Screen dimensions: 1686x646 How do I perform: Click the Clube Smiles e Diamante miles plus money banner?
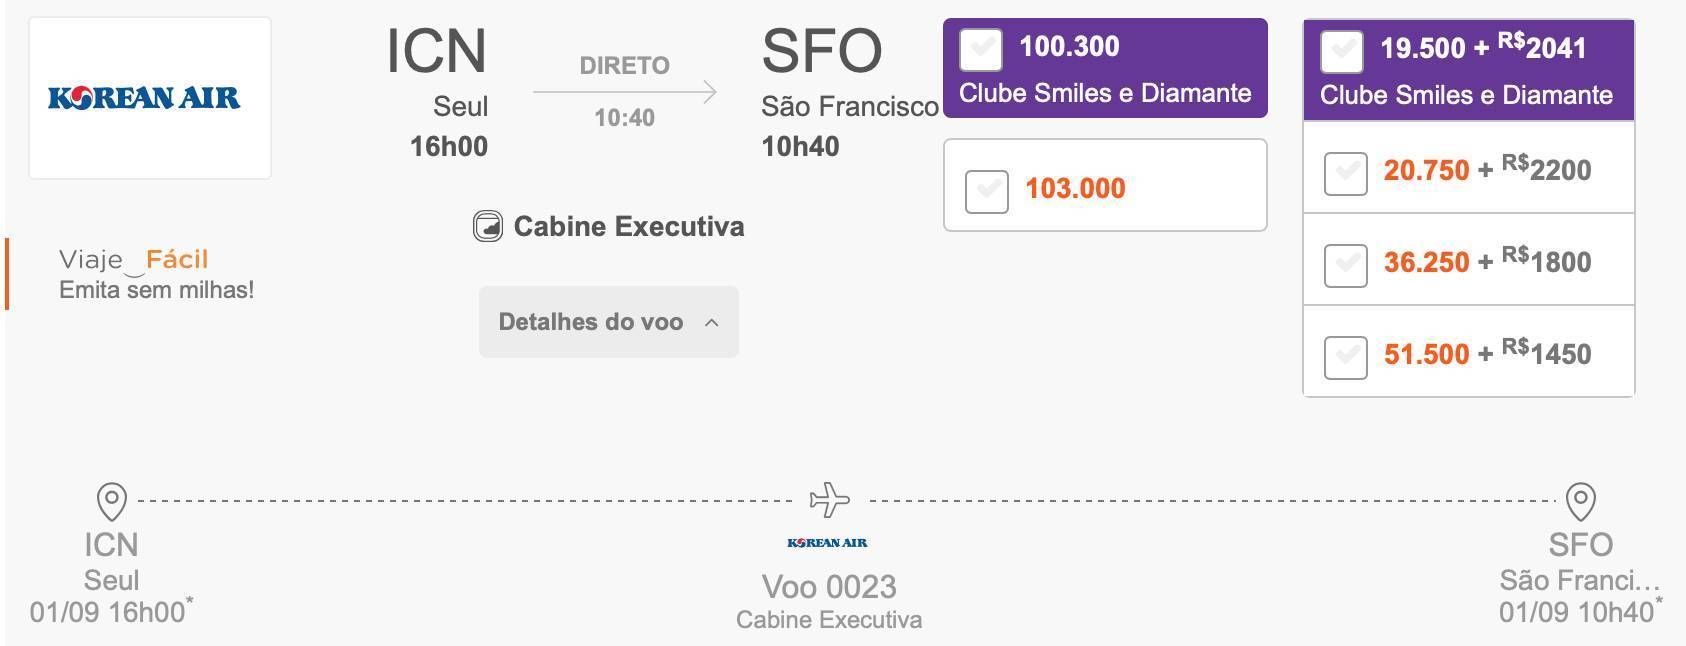tap(1466, 95)
